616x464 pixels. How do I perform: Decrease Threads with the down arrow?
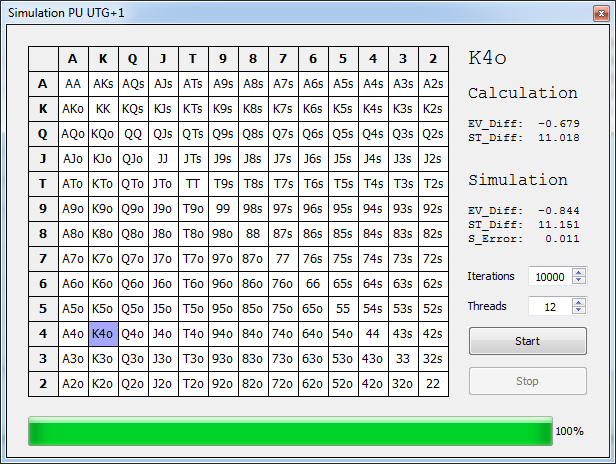pos(580,311)
